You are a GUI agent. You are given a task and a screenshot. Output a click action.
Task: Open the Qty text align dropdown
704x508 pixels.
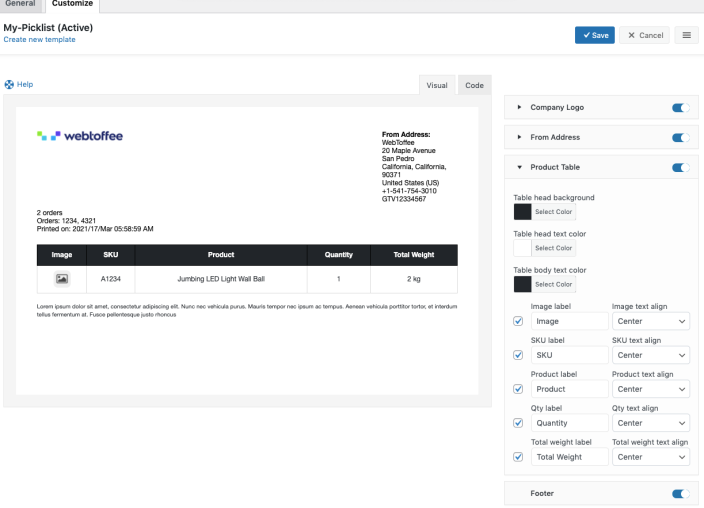click(651, 423)
